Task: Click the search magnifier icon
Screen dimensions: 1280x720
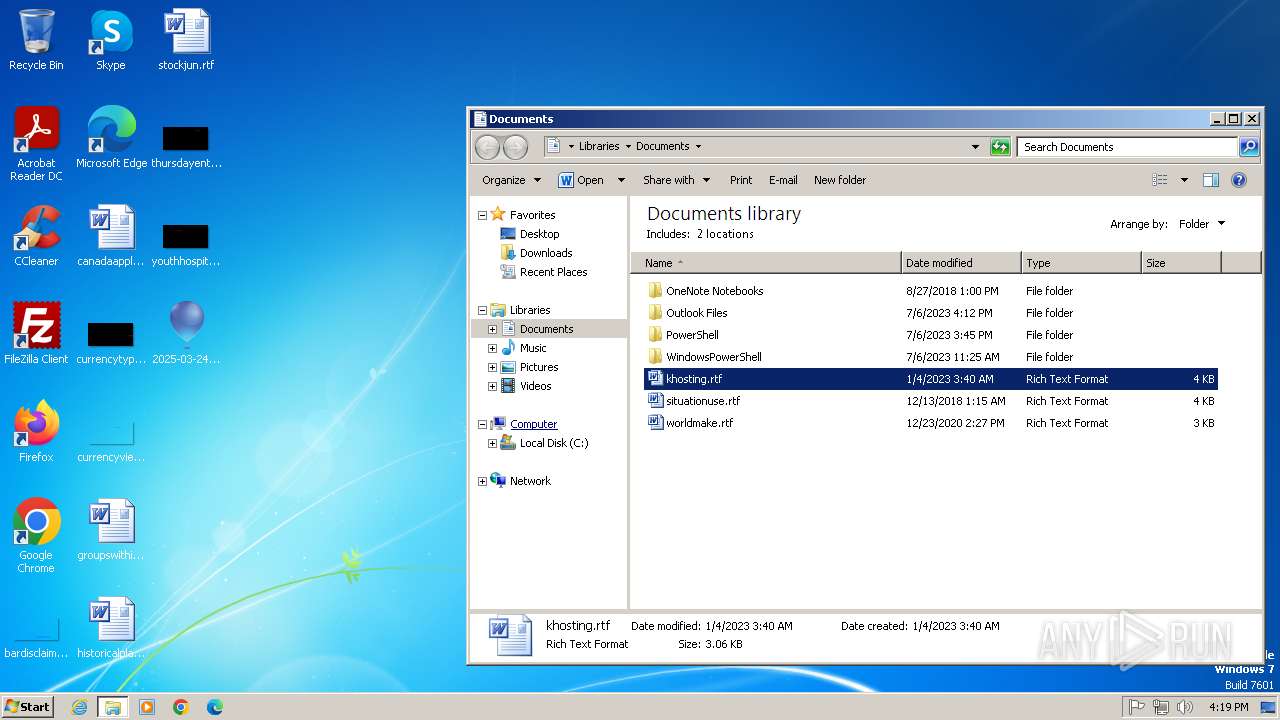Action: tap(1249, 147)
